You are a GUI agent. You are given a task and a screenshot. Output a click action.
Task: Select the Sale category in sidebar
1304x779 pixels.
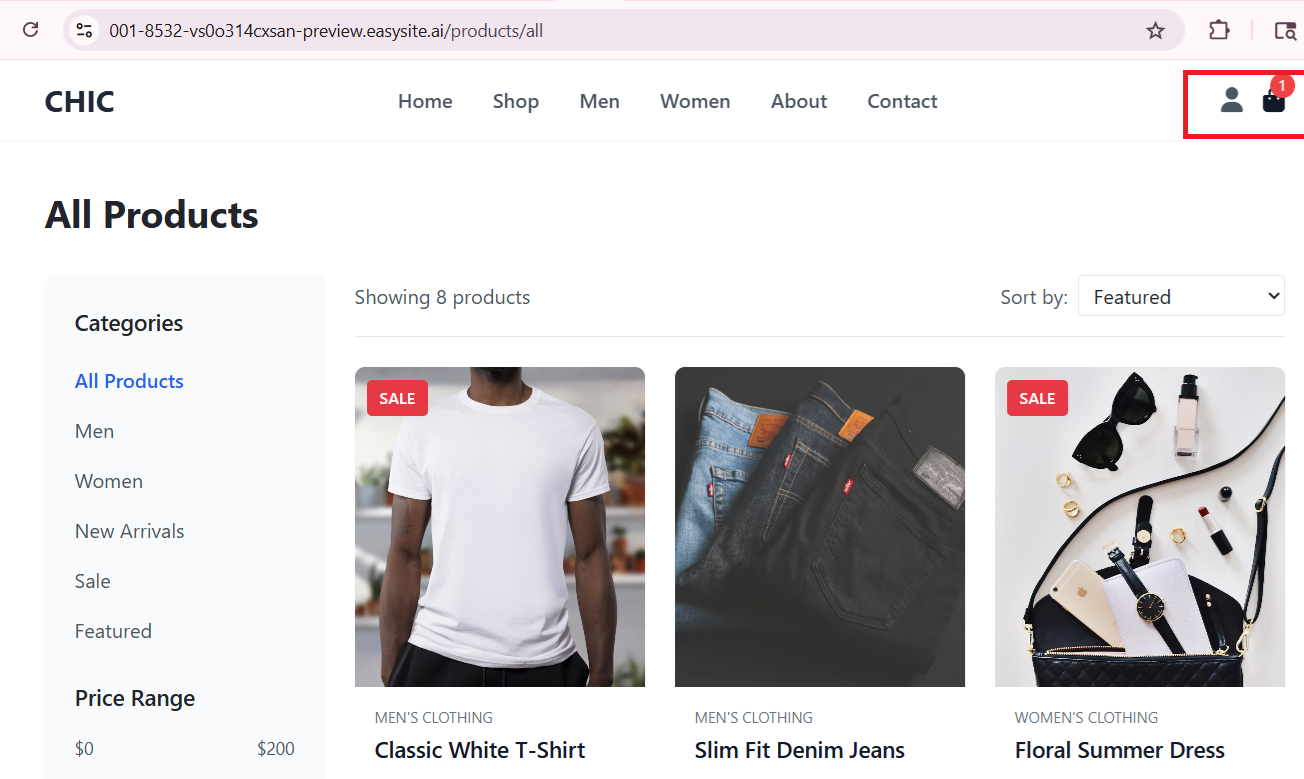(93, 581)
